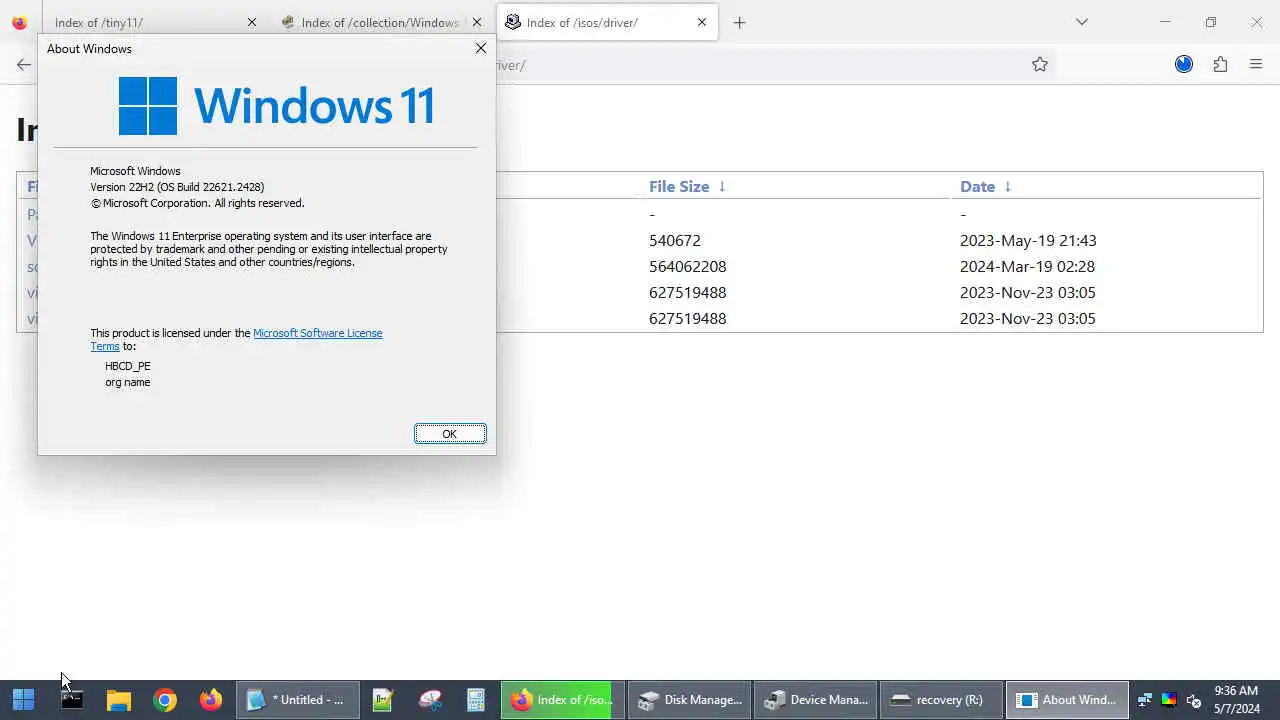Click OK in About Windows dialog
1280x720 pixels.
click(450, 433)
